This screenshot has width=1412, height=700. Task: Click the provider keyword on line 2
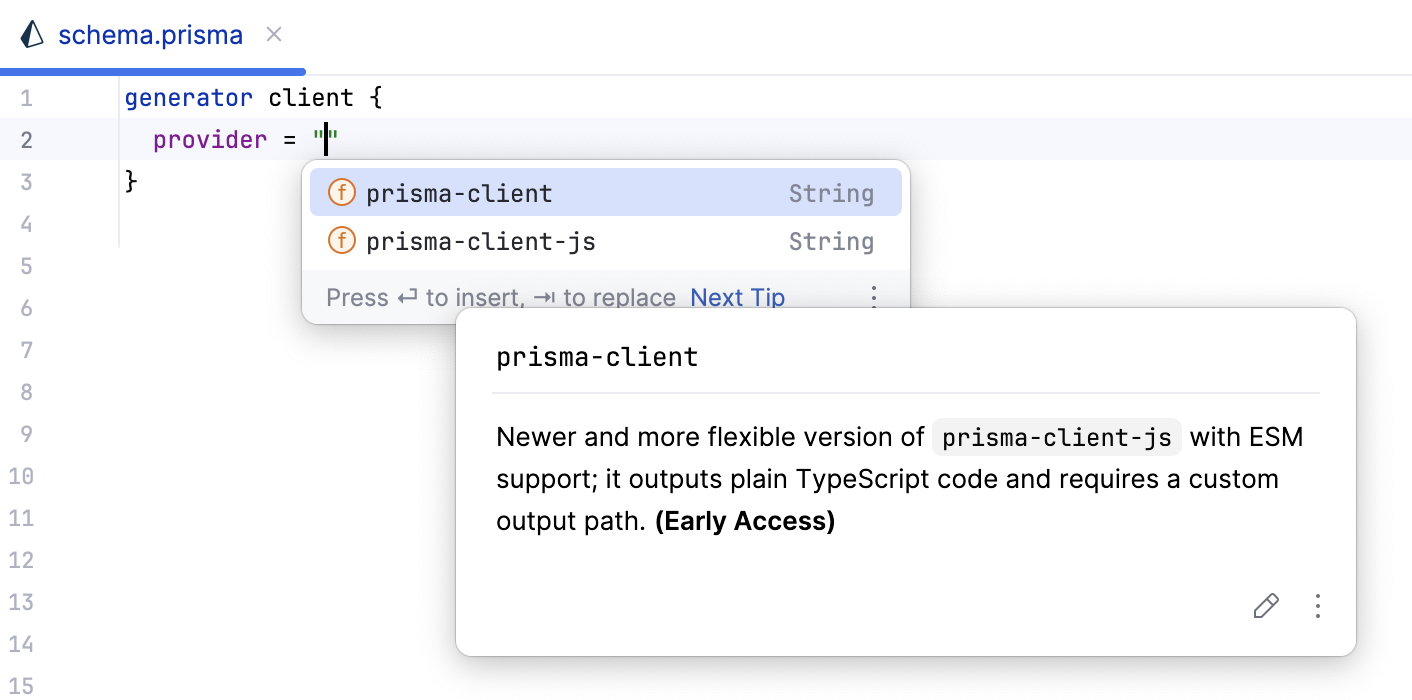coord(209,139)
